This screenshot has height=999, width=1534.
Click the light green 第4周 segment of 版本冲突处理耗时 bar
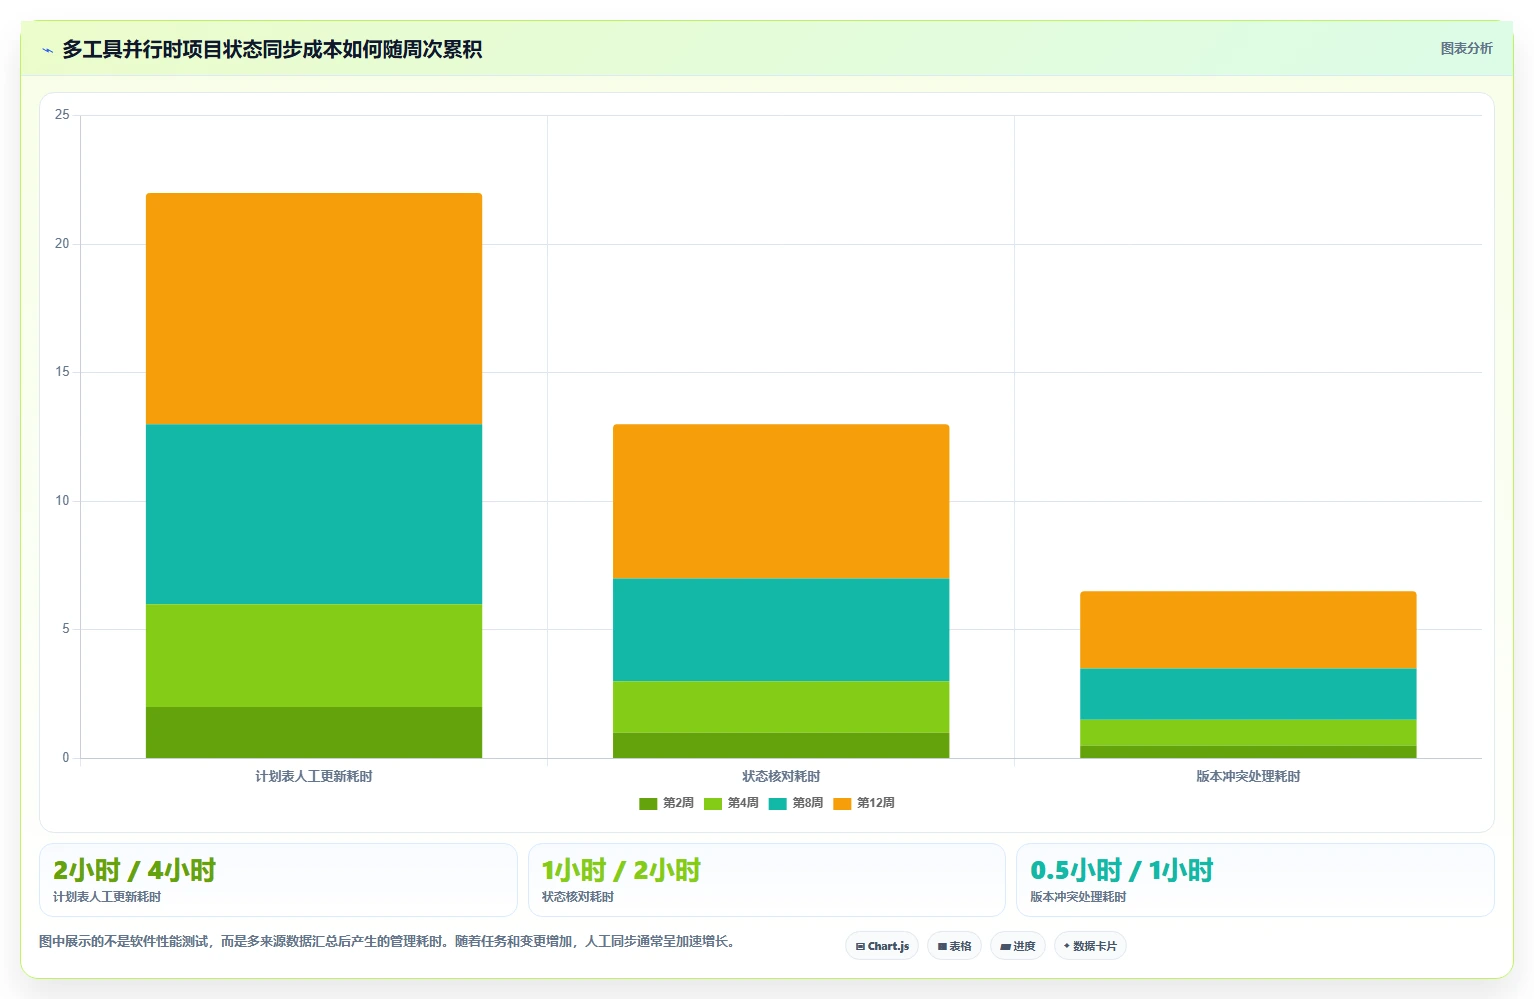pos(1248,733)
